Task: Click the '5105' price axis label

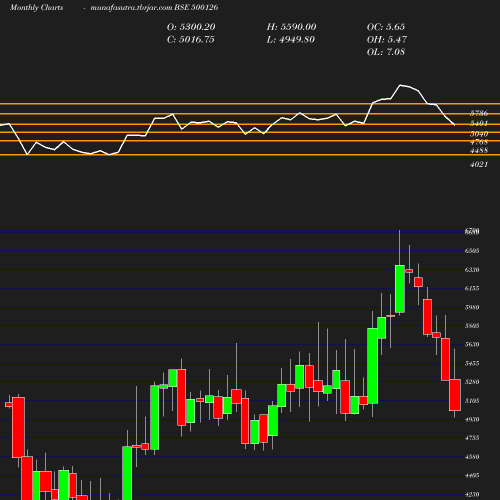Action: tap(472, 401)
